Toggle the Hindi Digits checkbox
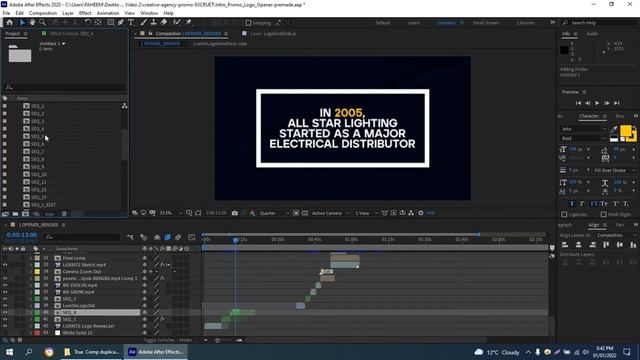The image size is (640, 360). pyautogui.click(x=604, y=214)
